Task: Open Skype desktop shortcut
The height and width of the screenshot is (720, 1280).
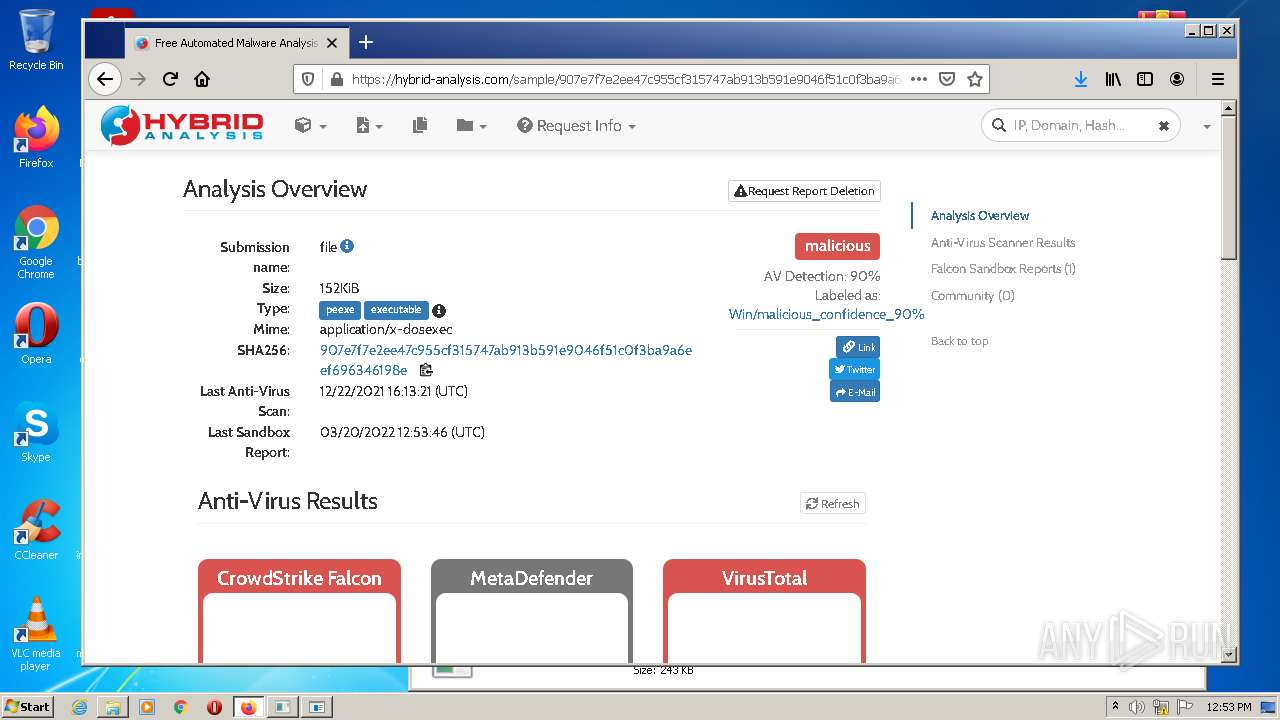Action: pyautogui.click(x=36, y=432)
